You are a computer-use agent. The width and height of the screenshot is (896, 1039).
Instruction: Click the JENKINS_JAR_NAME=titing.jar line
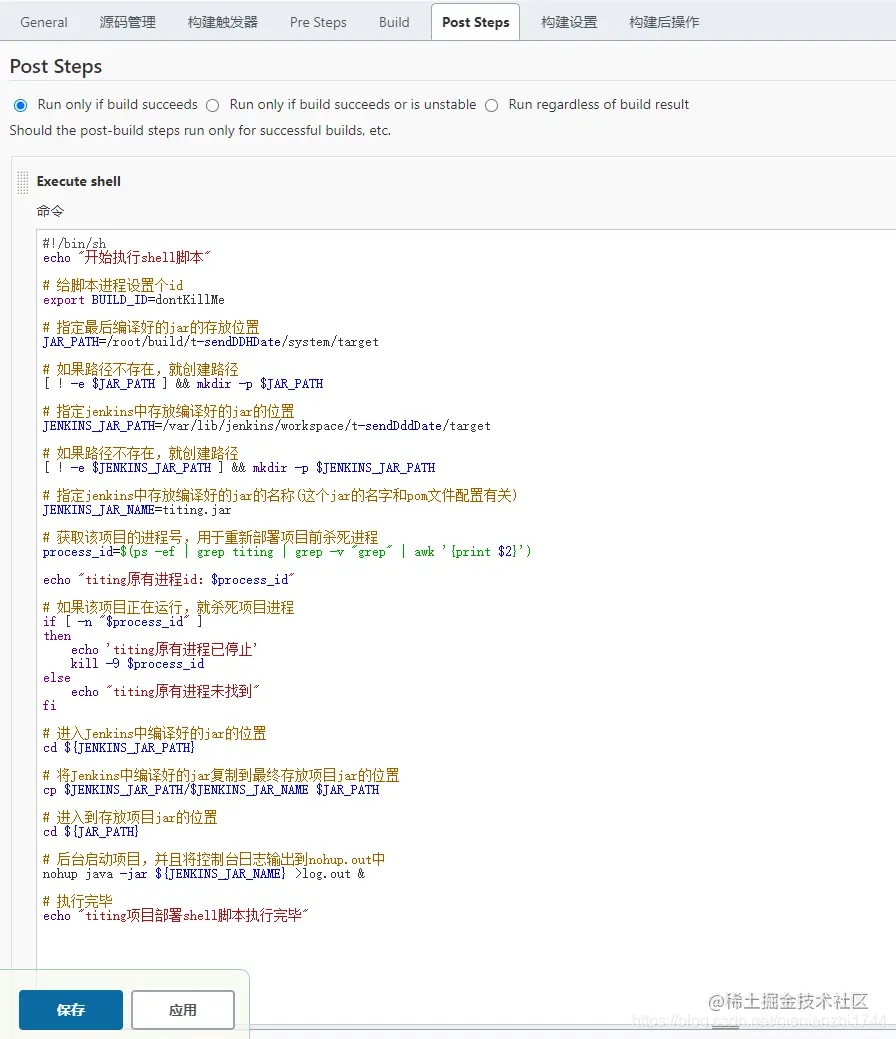[137, 510]
